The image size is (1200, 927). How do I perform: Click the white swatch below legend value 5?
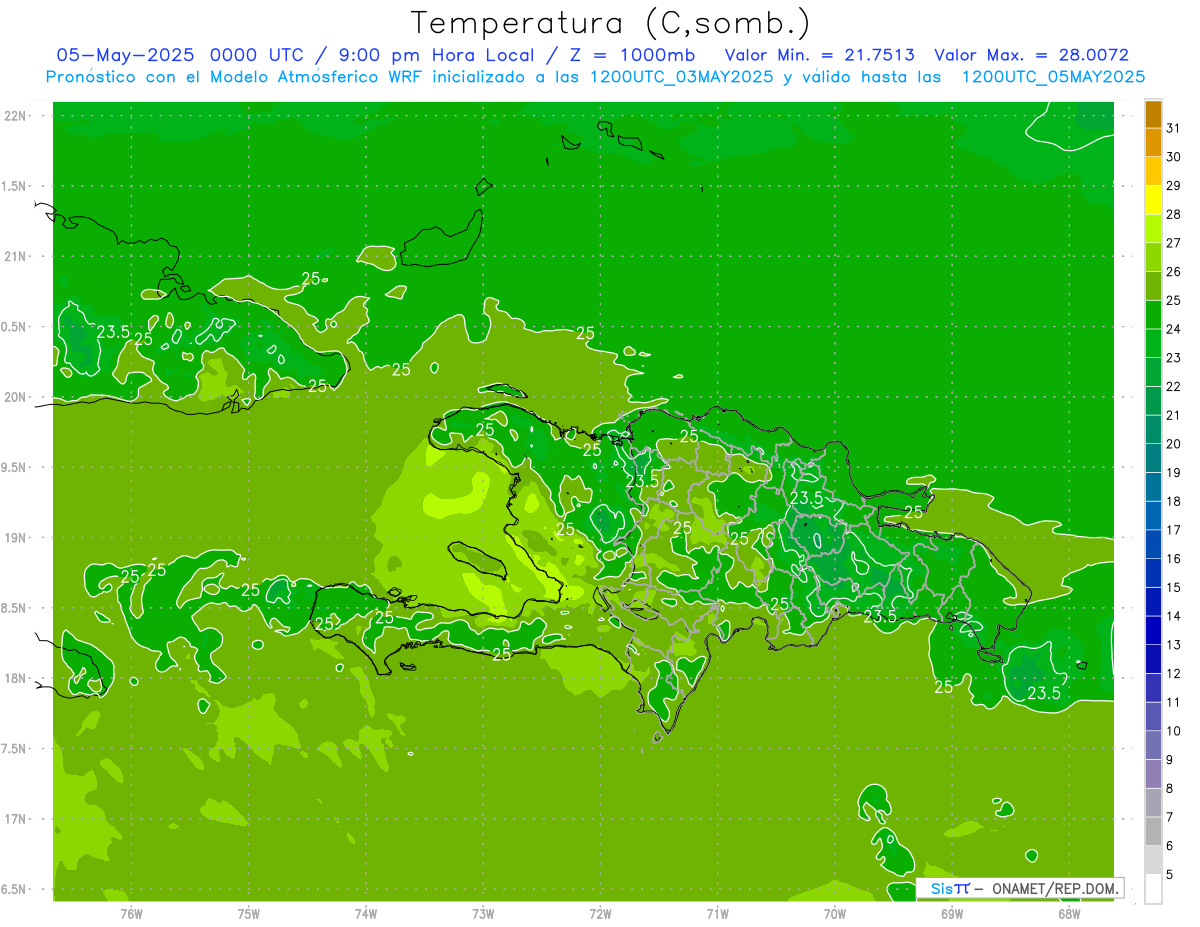[1153, 889]
